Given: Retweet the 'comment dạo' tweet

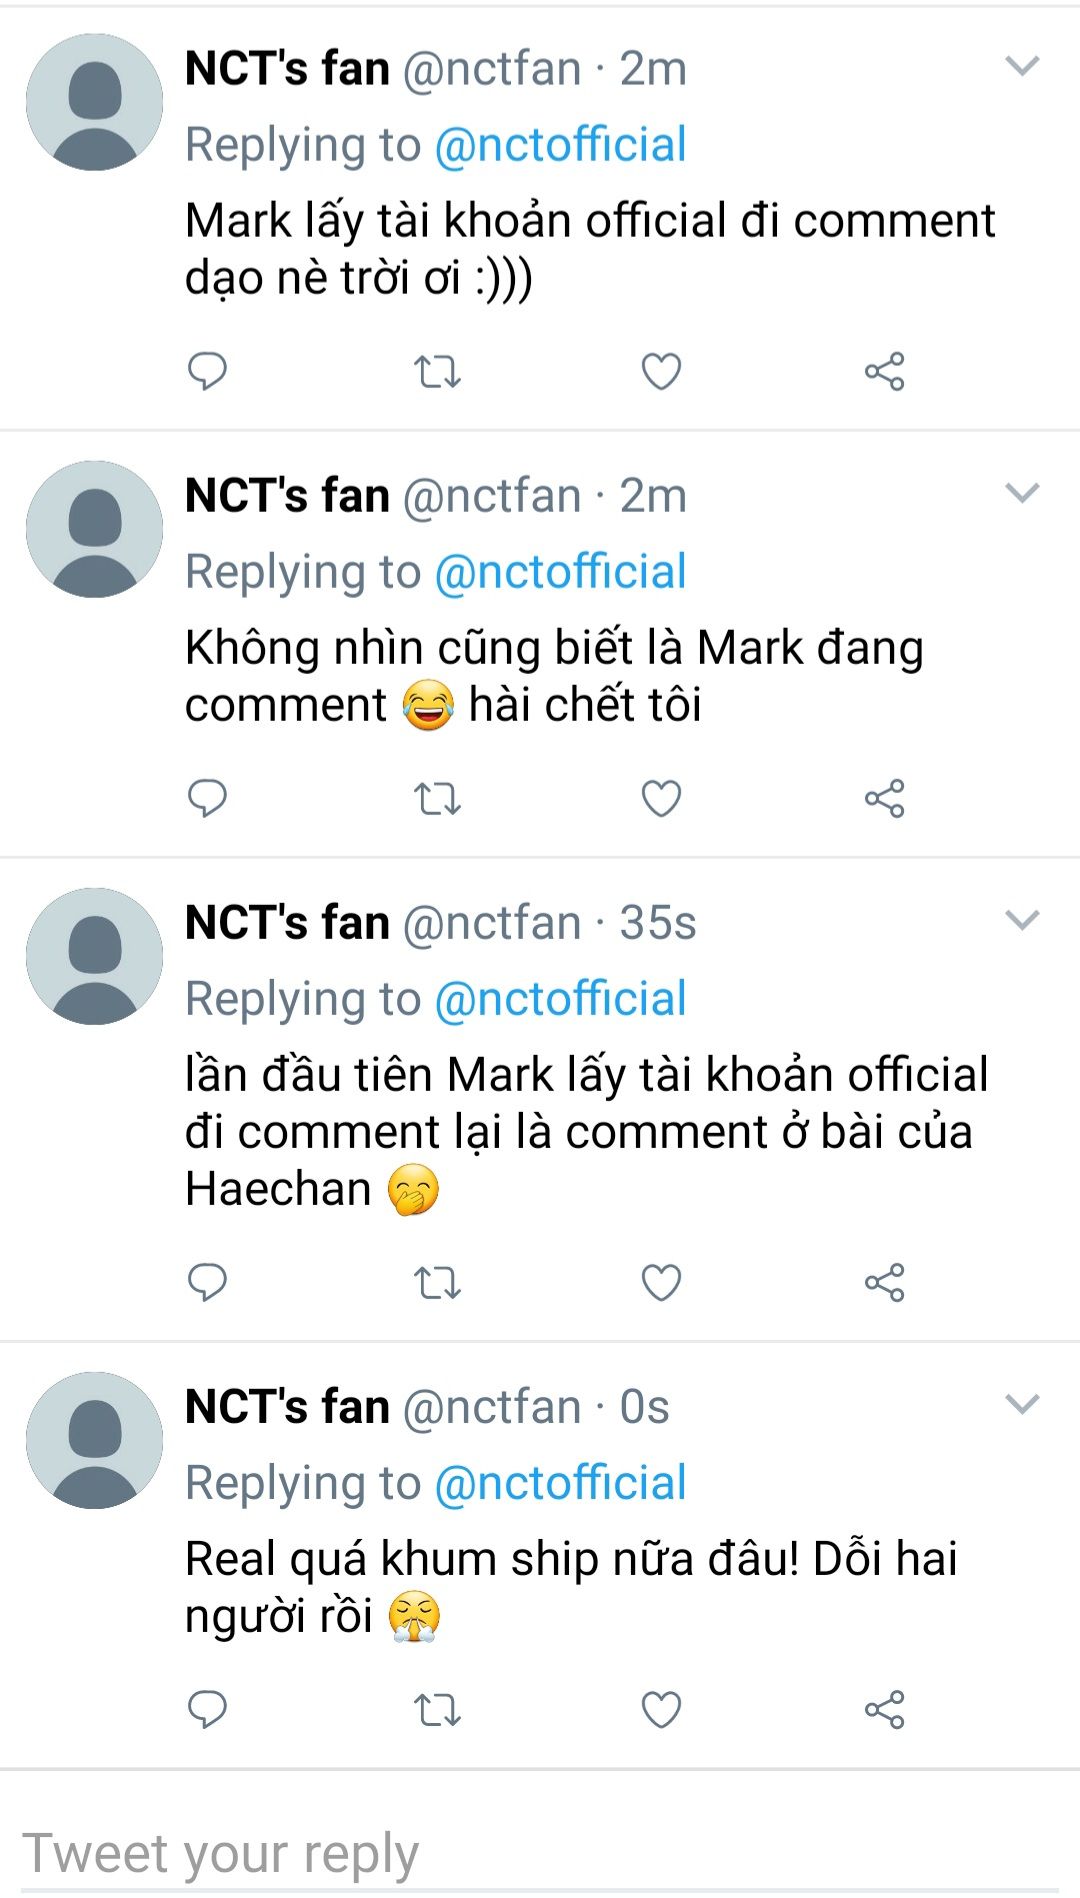Looking at the screenshot, I should click(x=437, y=372).
